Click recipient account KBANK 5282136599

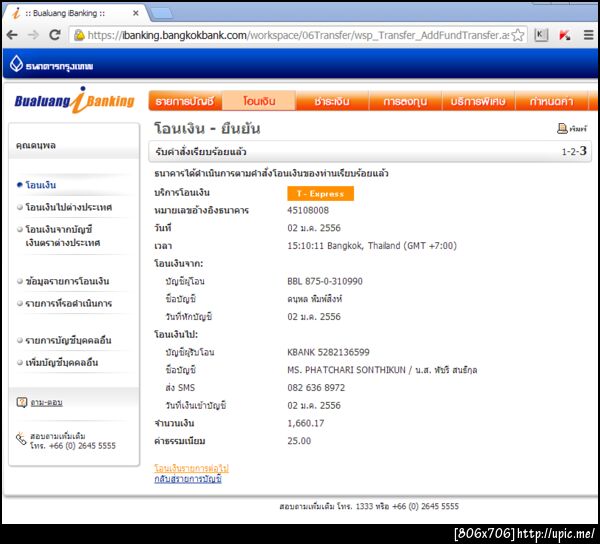tap(328, 352)
